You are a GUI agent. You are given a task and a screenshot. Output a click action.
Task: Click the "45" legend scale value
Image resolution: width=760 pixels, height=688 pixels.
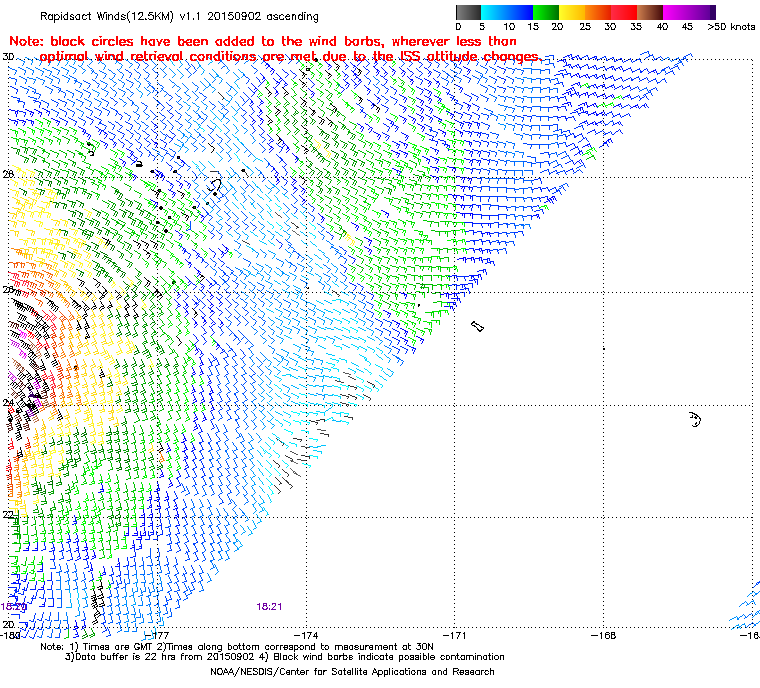coord(687,27)
